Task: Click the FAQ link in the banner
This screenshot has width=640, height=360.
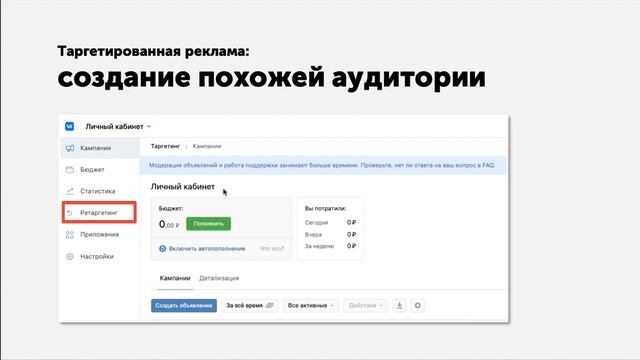Action: tap(489, 165)
